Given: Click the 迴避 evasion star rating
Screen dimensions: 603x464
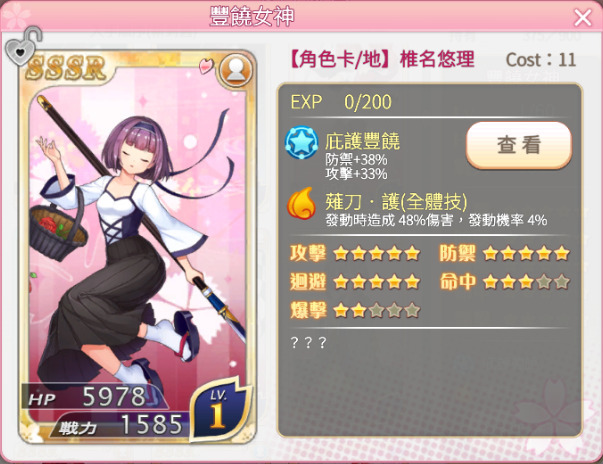Looking at the screenshot, I should 354,282.
